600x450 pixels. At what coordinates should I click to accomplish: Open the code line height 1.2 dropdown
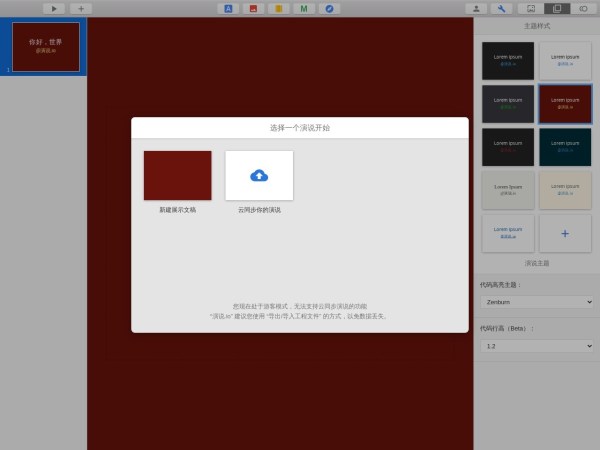pos(537,345)
